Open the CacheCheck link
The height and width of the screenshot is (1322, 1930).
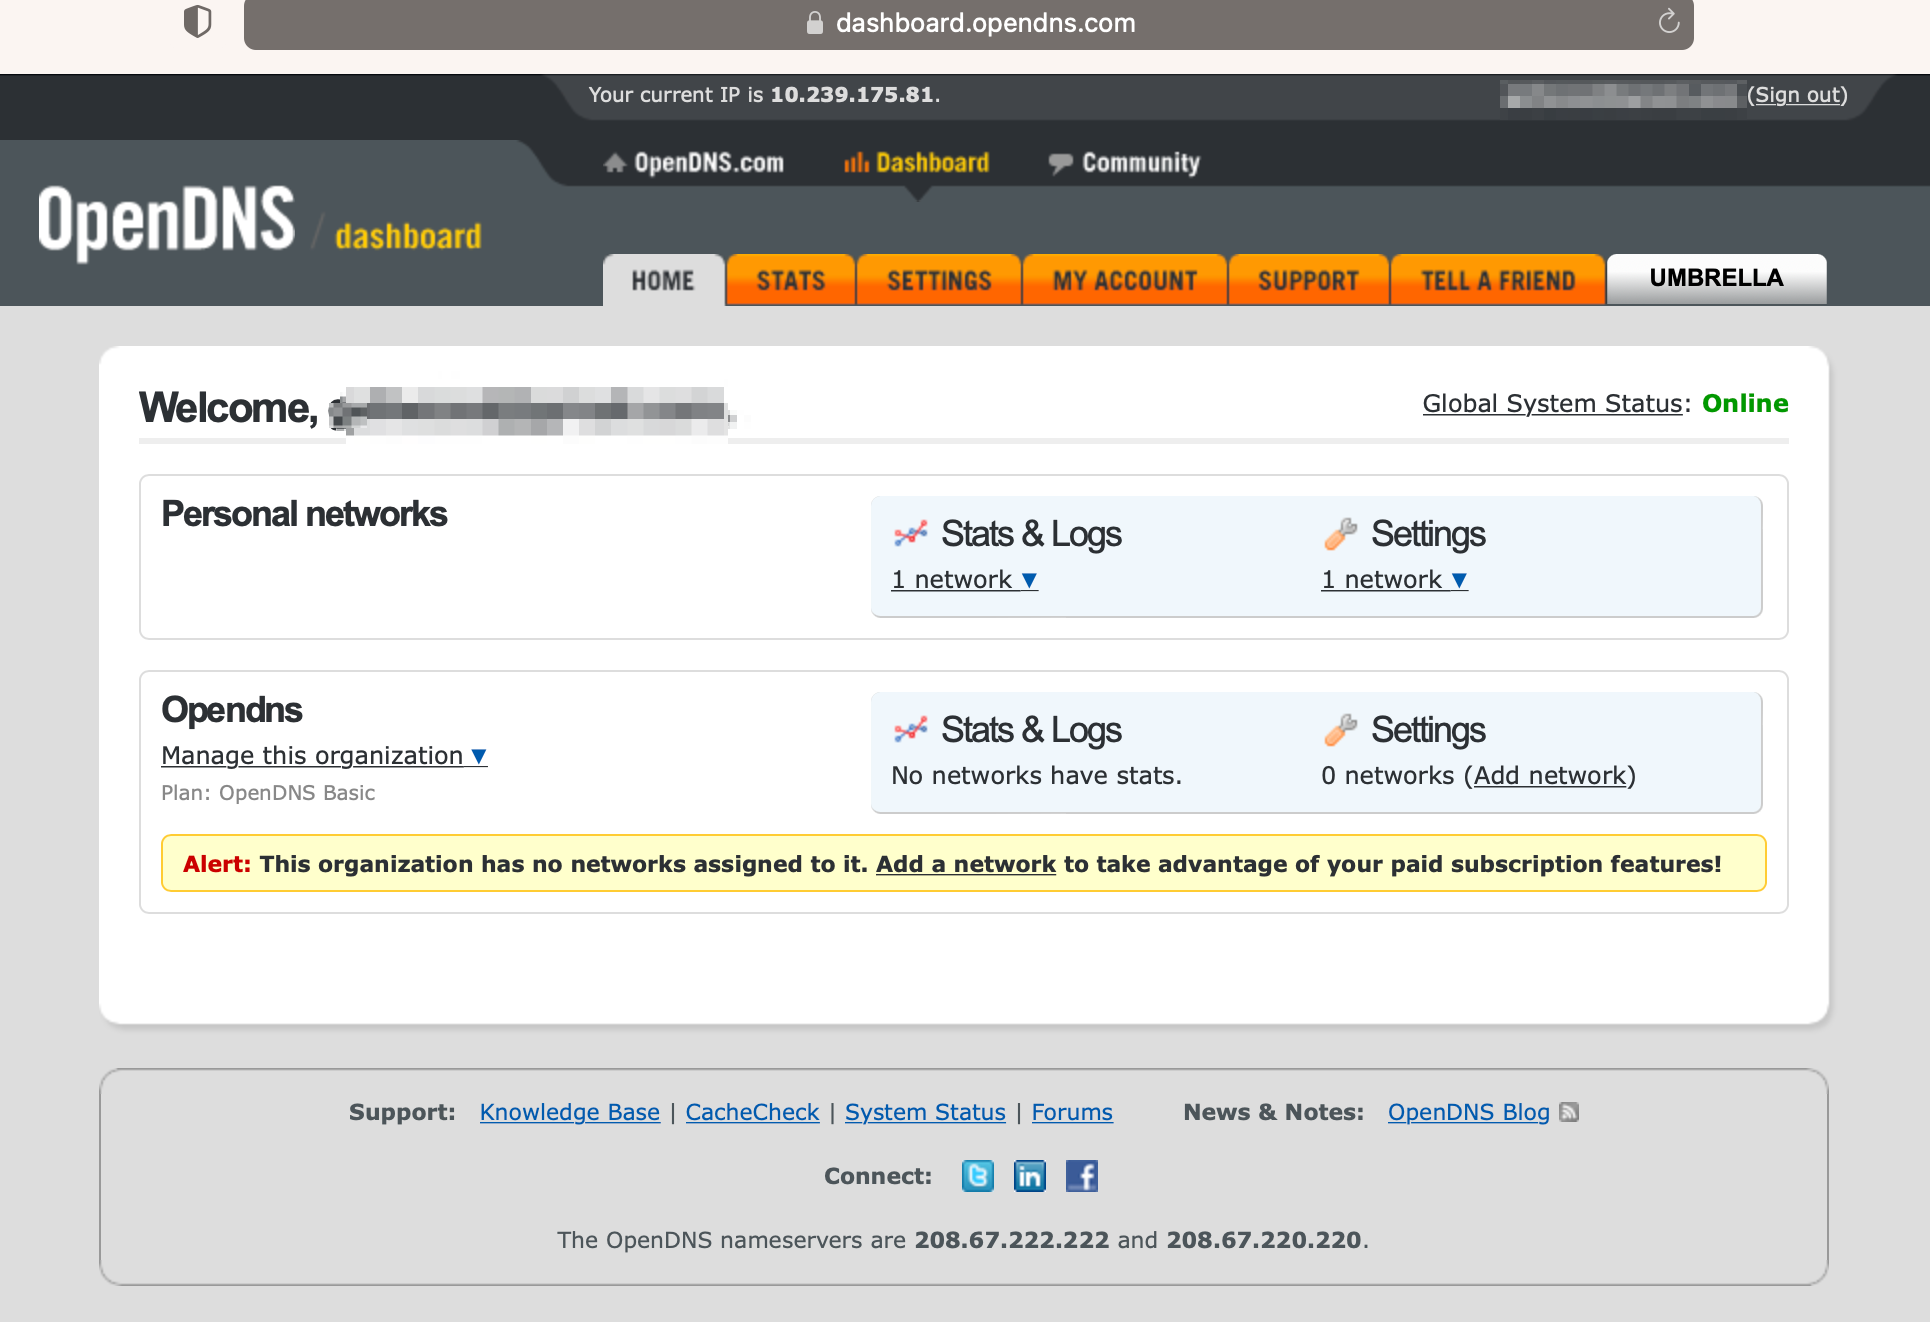(752, 1112)
